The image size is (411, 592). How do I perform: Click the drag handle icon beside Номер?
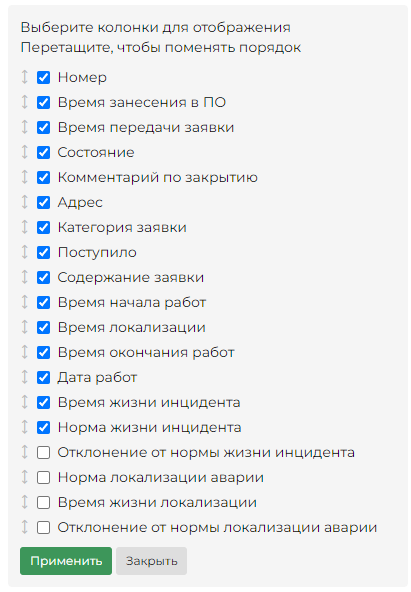click(x=25, y=77)
